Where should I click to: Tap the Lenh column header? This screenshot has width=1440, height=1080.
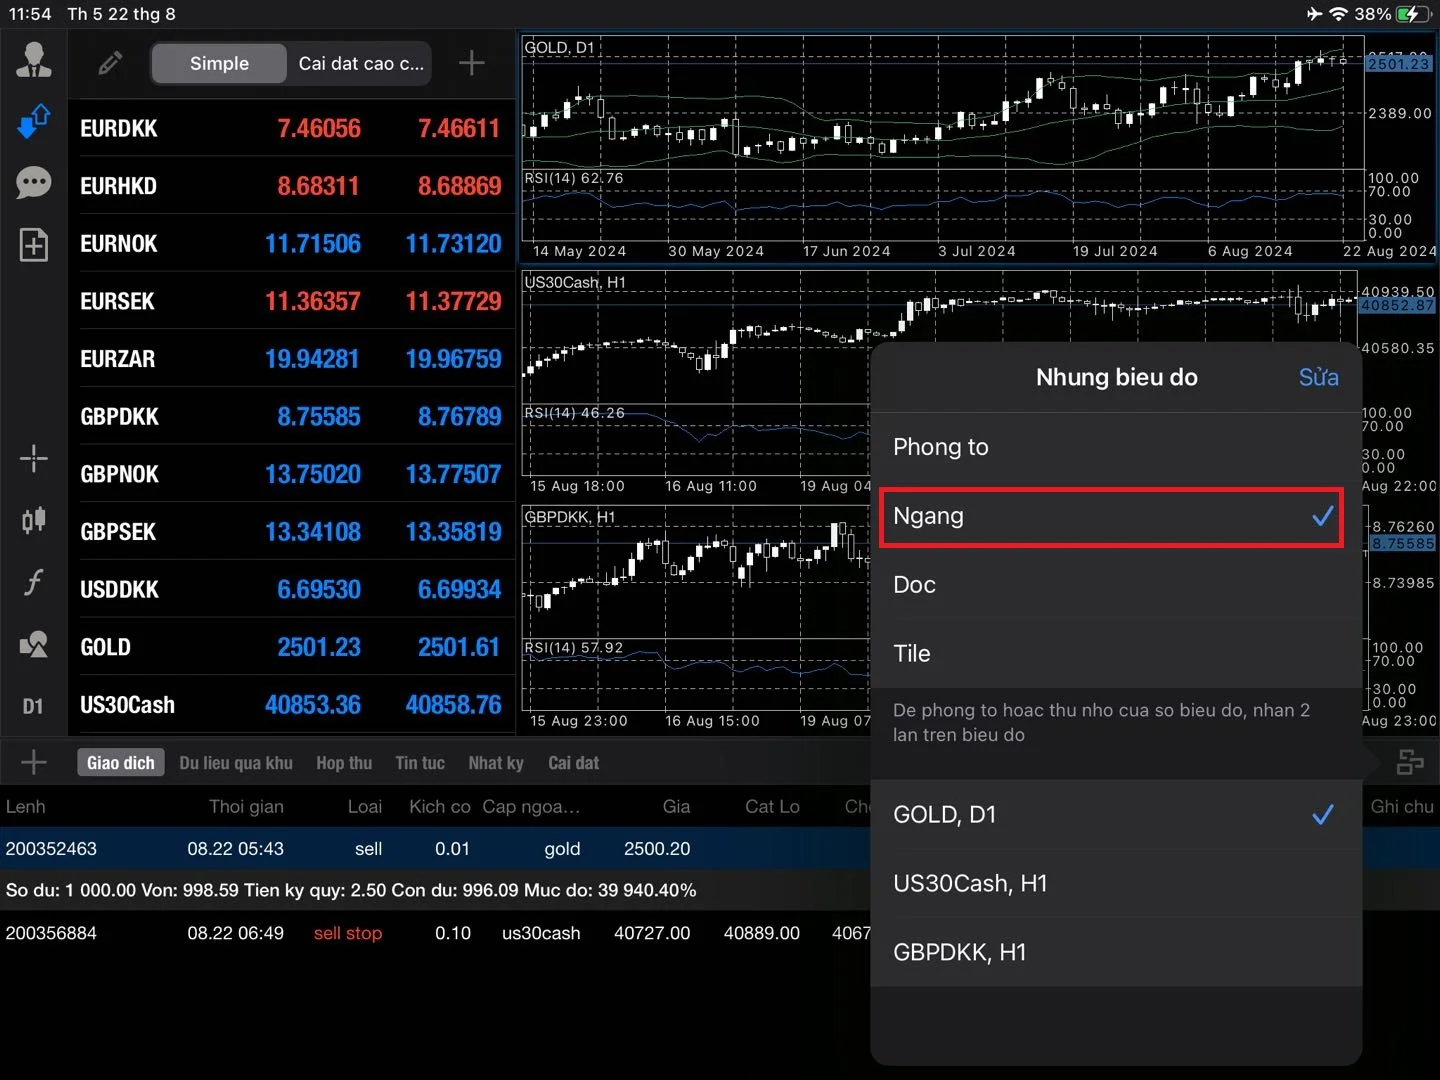coord(26,807)
